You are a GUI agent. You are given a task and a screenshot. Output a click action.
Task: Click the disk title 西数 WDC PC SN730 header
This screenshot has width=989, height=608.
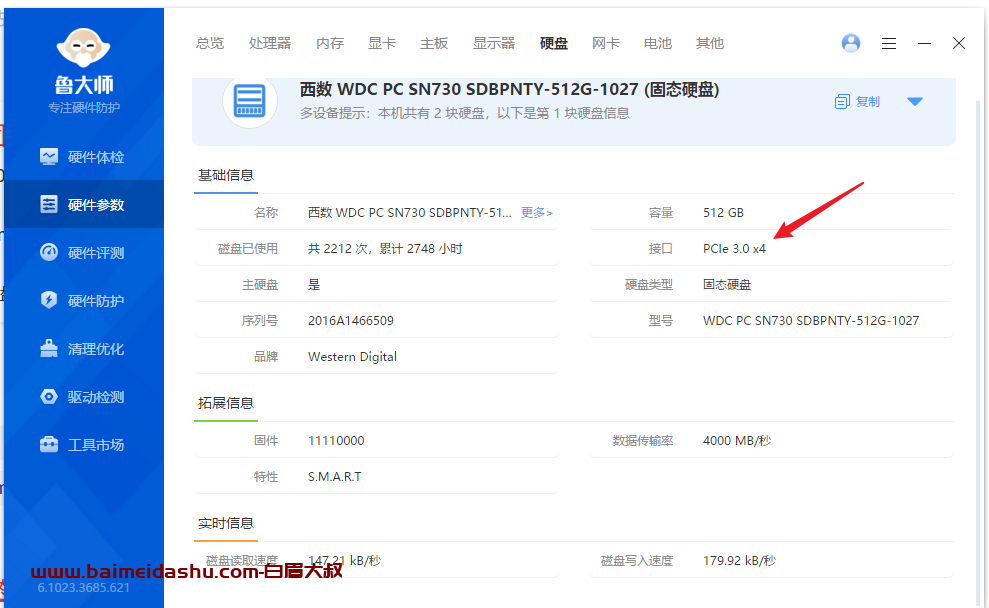pos(510,90)
